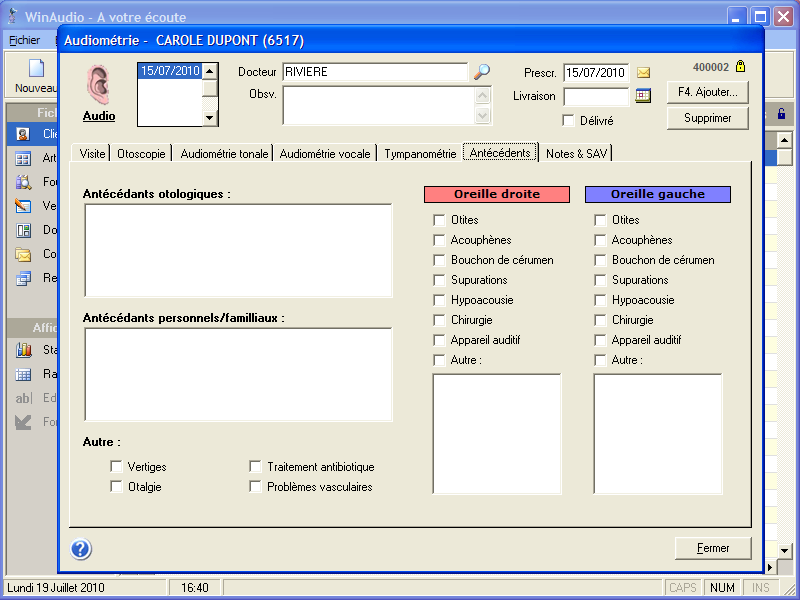Screen dimensions: 800x600
Task: Click the binoculars icon in left sidebar
Action: click(x=23, y=182)
